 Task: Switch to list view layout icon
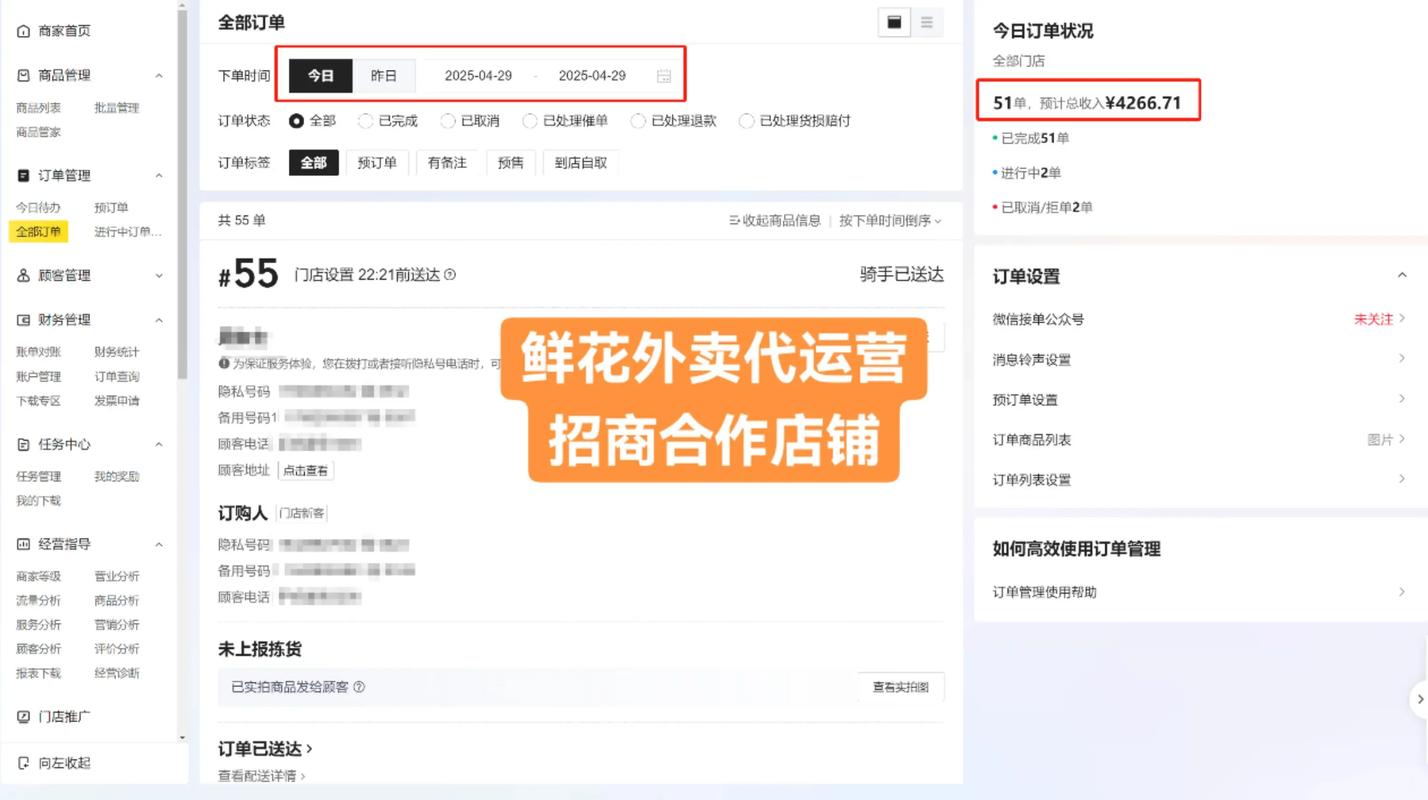click(927, 22)
